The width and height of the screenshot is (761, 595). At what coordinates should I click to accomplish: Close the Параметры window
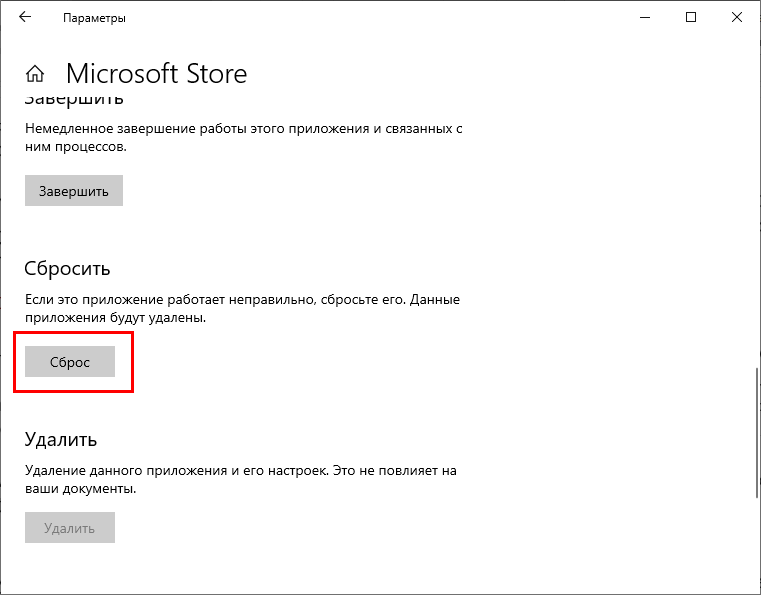736,17
